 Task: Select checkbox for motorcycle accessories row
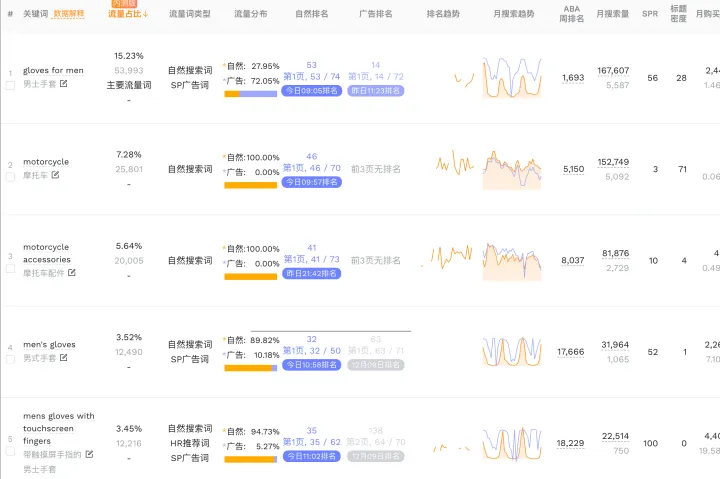tap(10, 268)
